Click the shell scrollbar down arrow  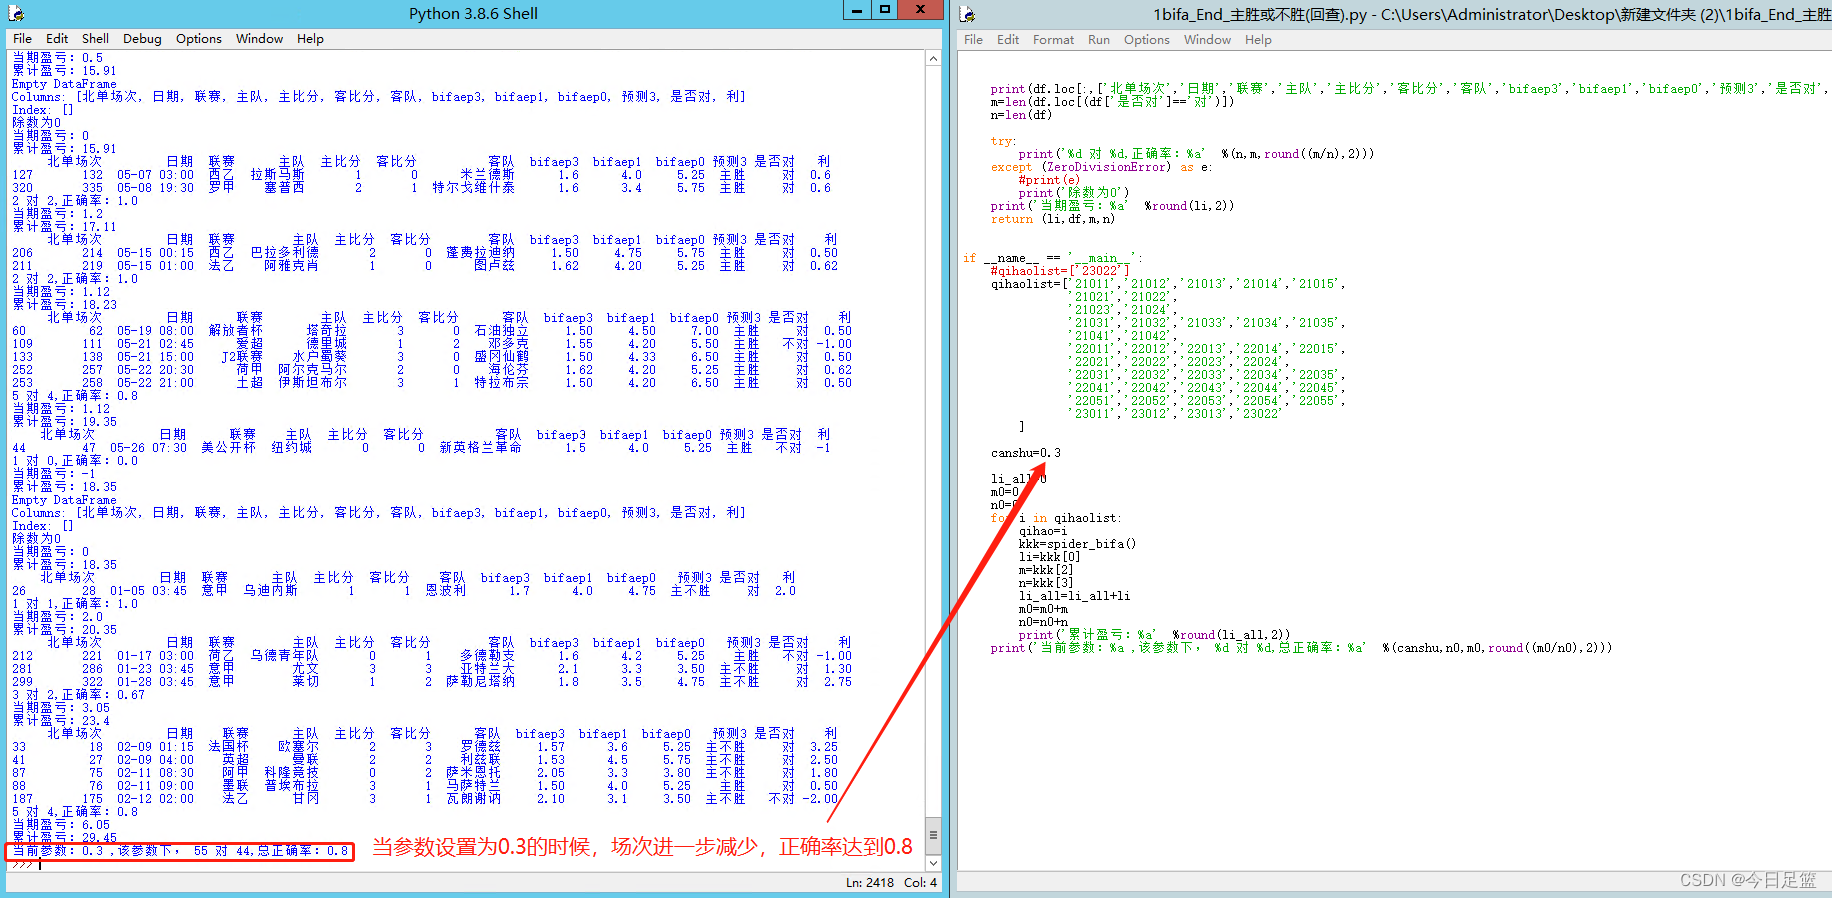click(933, 863)
